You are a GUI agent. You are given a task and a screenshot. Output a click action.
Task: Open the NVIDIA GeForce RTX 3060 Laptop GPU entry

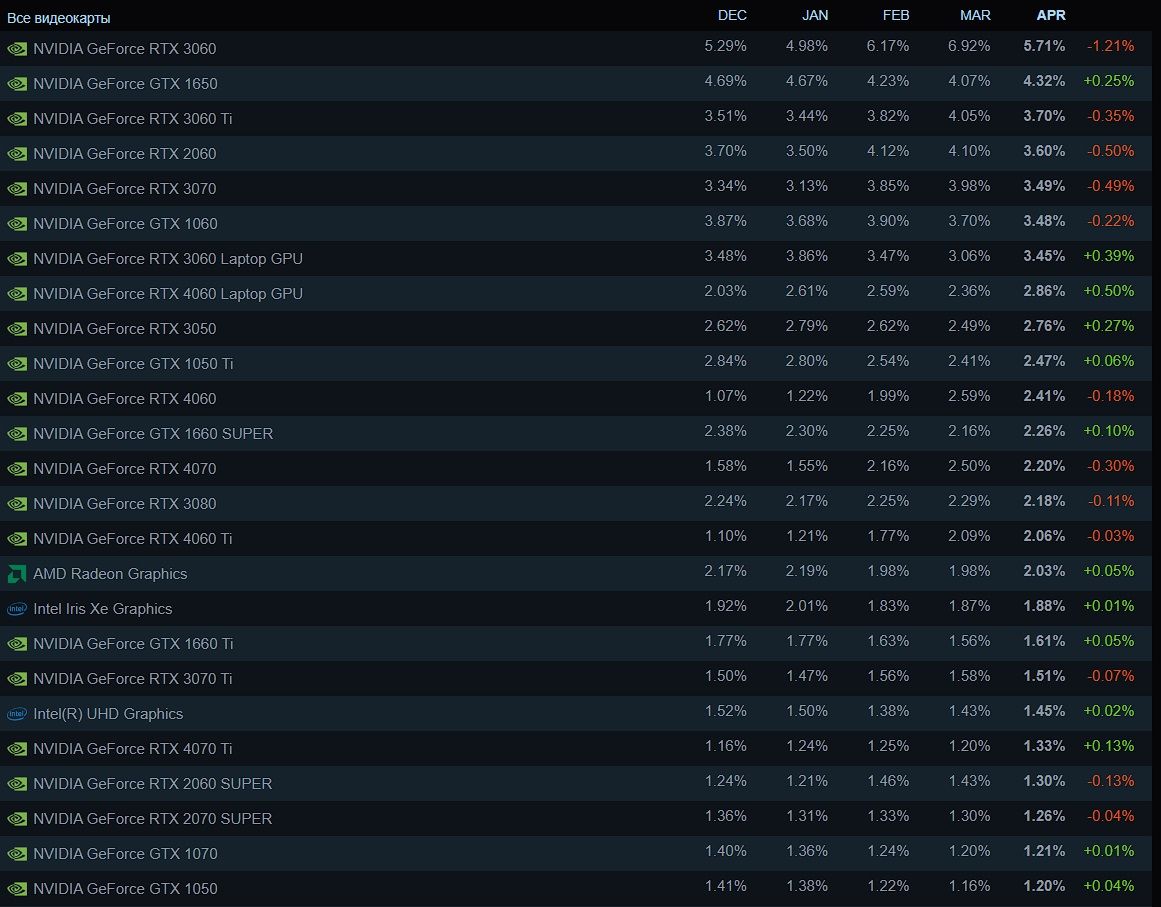point(167,259)
